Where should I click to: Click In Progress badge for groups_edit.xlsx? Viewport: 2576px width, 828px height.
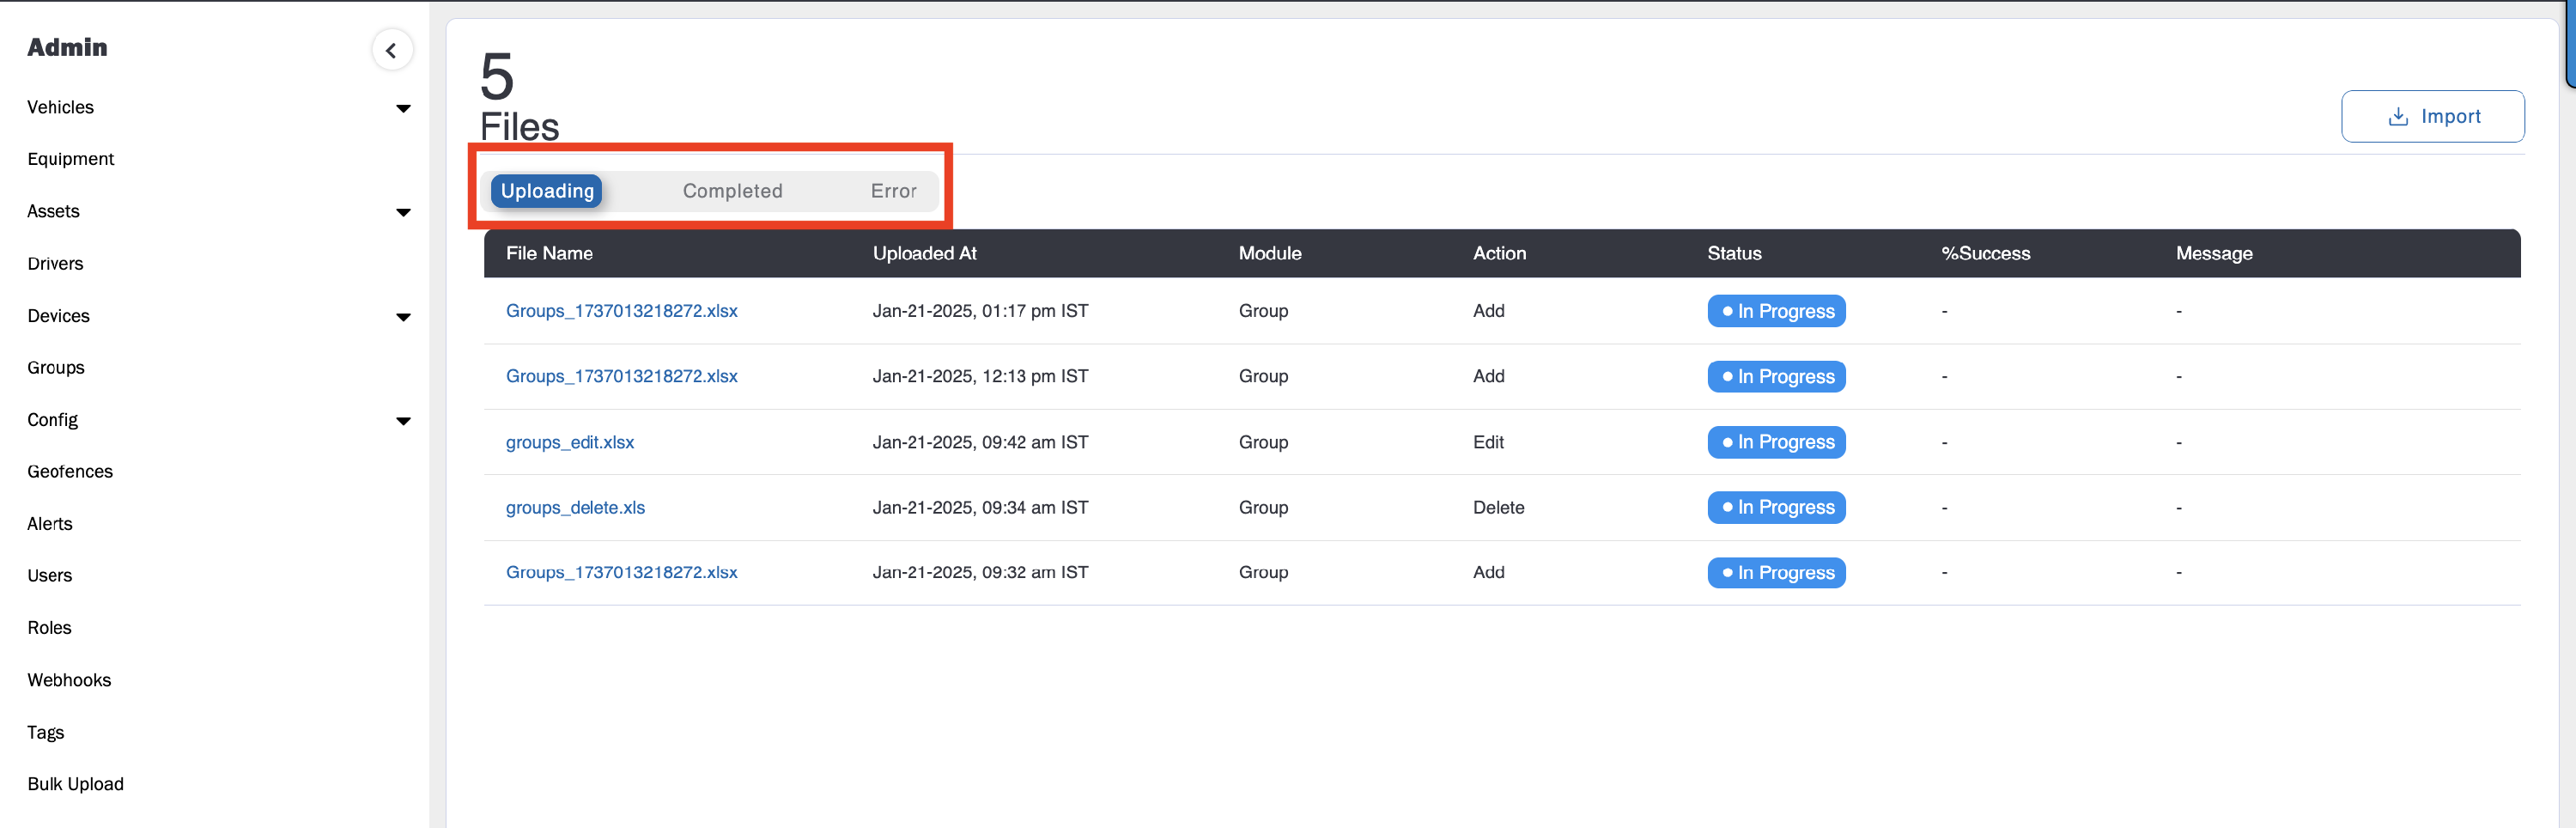pyautogui.click(x=1776, y=442)
